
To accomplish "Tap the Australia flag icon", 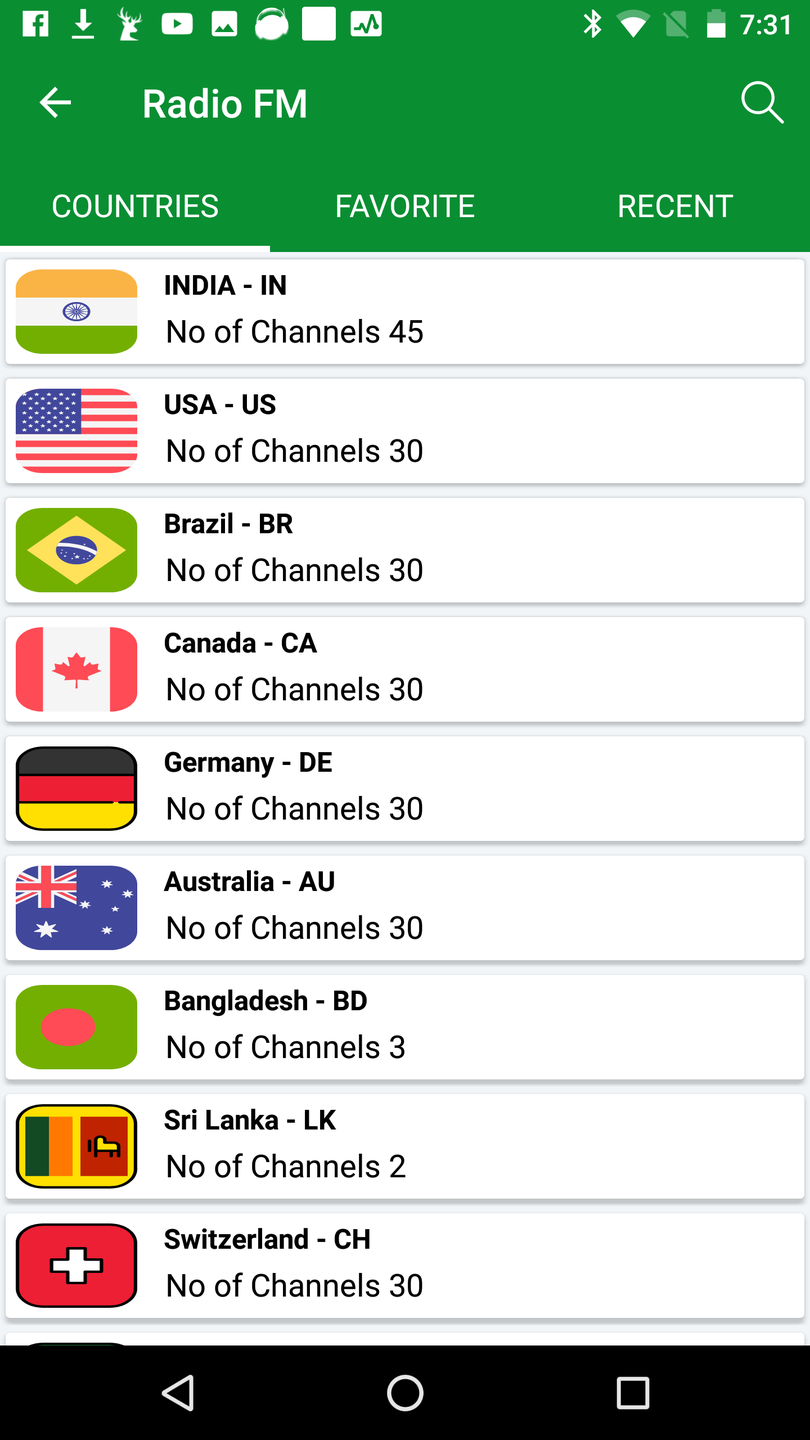I will [x=77, y=907].
